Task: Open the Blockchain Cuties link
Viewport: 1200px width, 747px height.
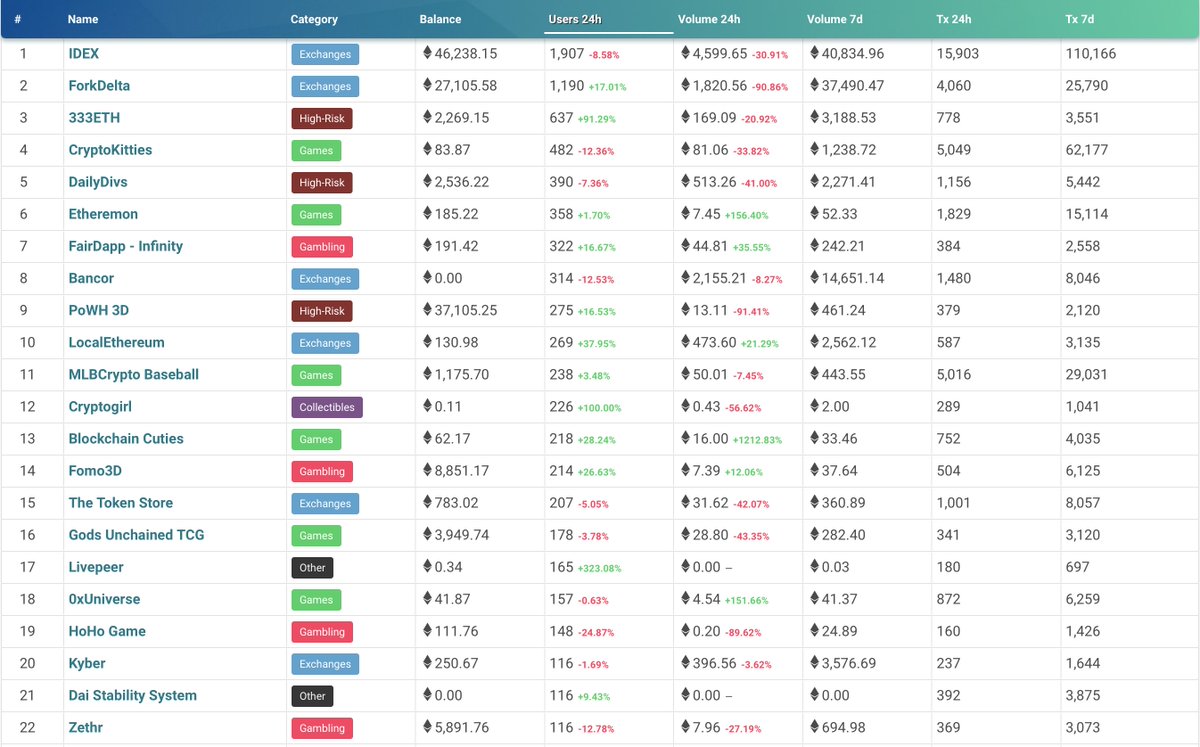Action: click(126, 438)
